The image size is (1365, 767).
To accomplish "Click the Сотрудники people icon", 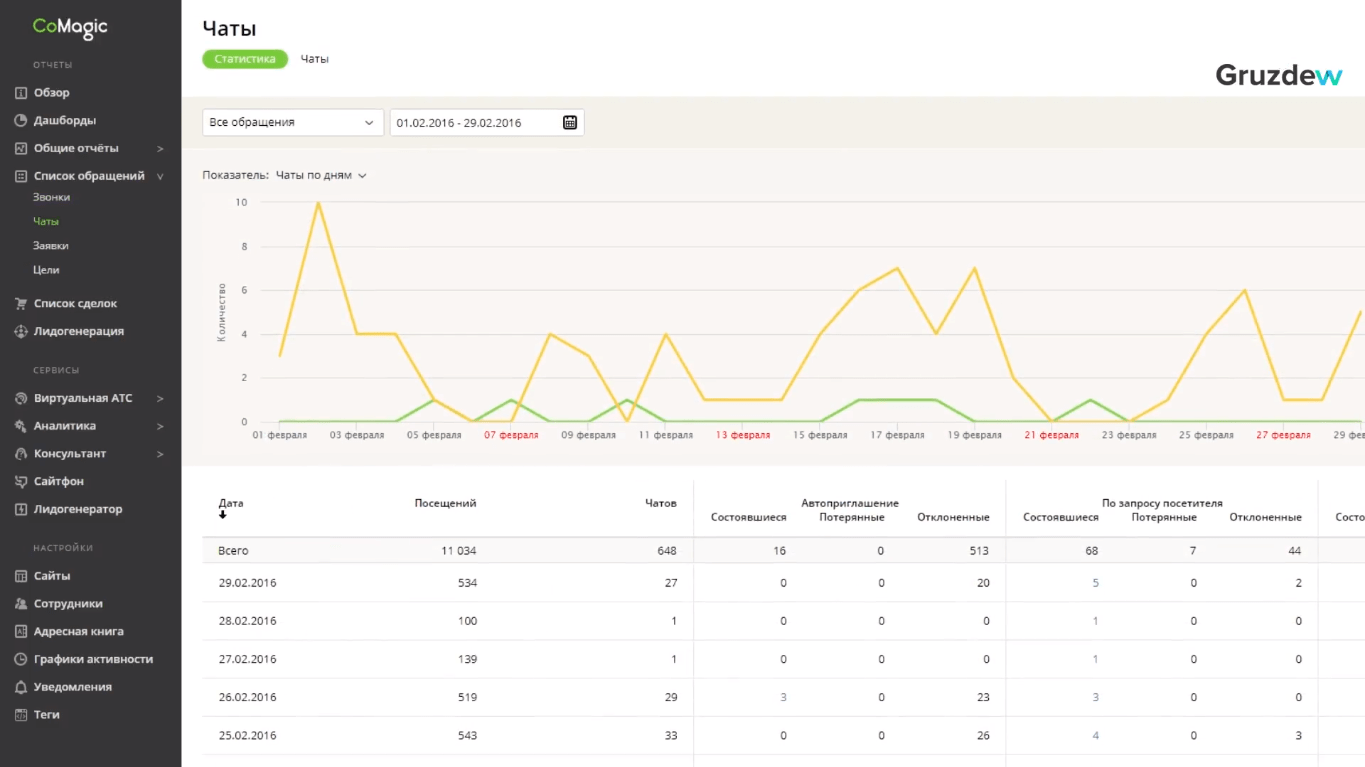I will point(21,604).
